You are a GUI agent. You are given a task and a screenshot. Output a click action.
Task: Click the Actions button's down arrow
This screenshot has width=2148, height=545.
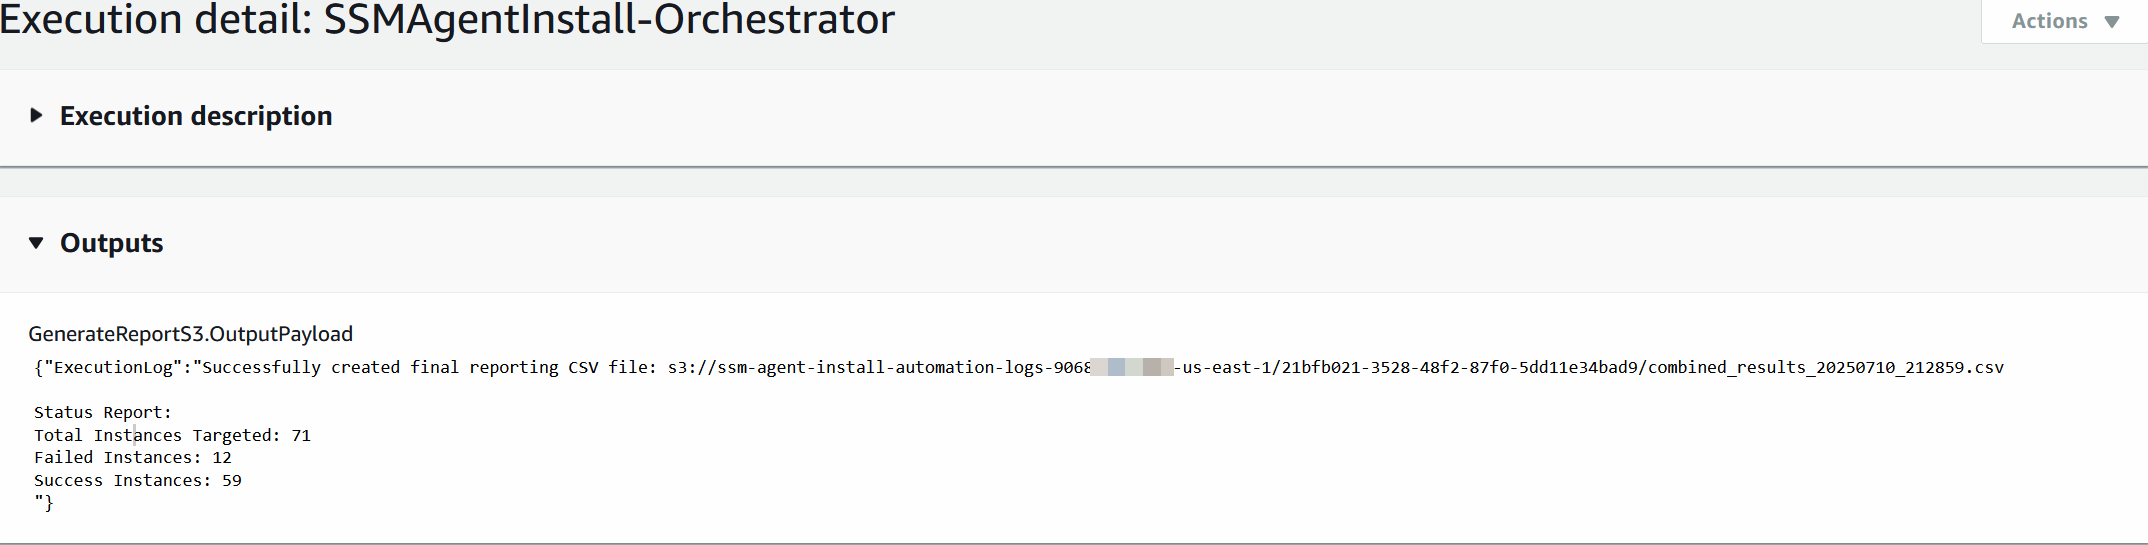pyautogui.click(x=2112, y=22)
